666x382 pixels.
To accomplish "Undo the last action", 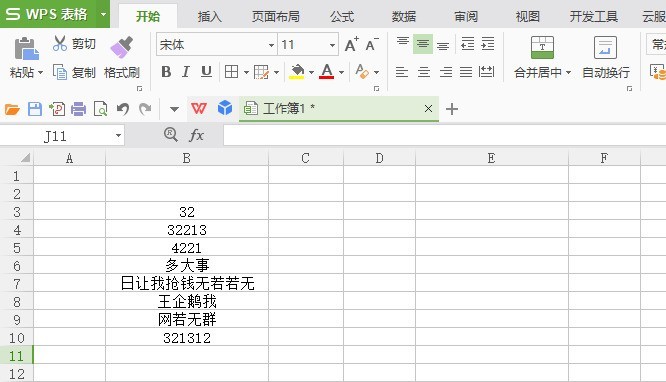I will tap(123, 109).
